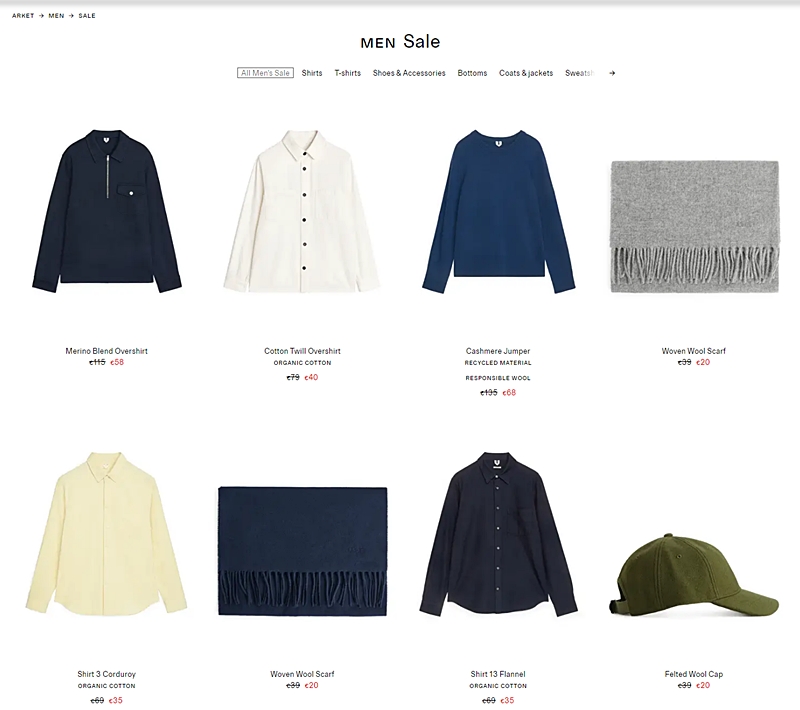View the yellow Shirt 3 Corduroy image

click(x=106, y=534)
